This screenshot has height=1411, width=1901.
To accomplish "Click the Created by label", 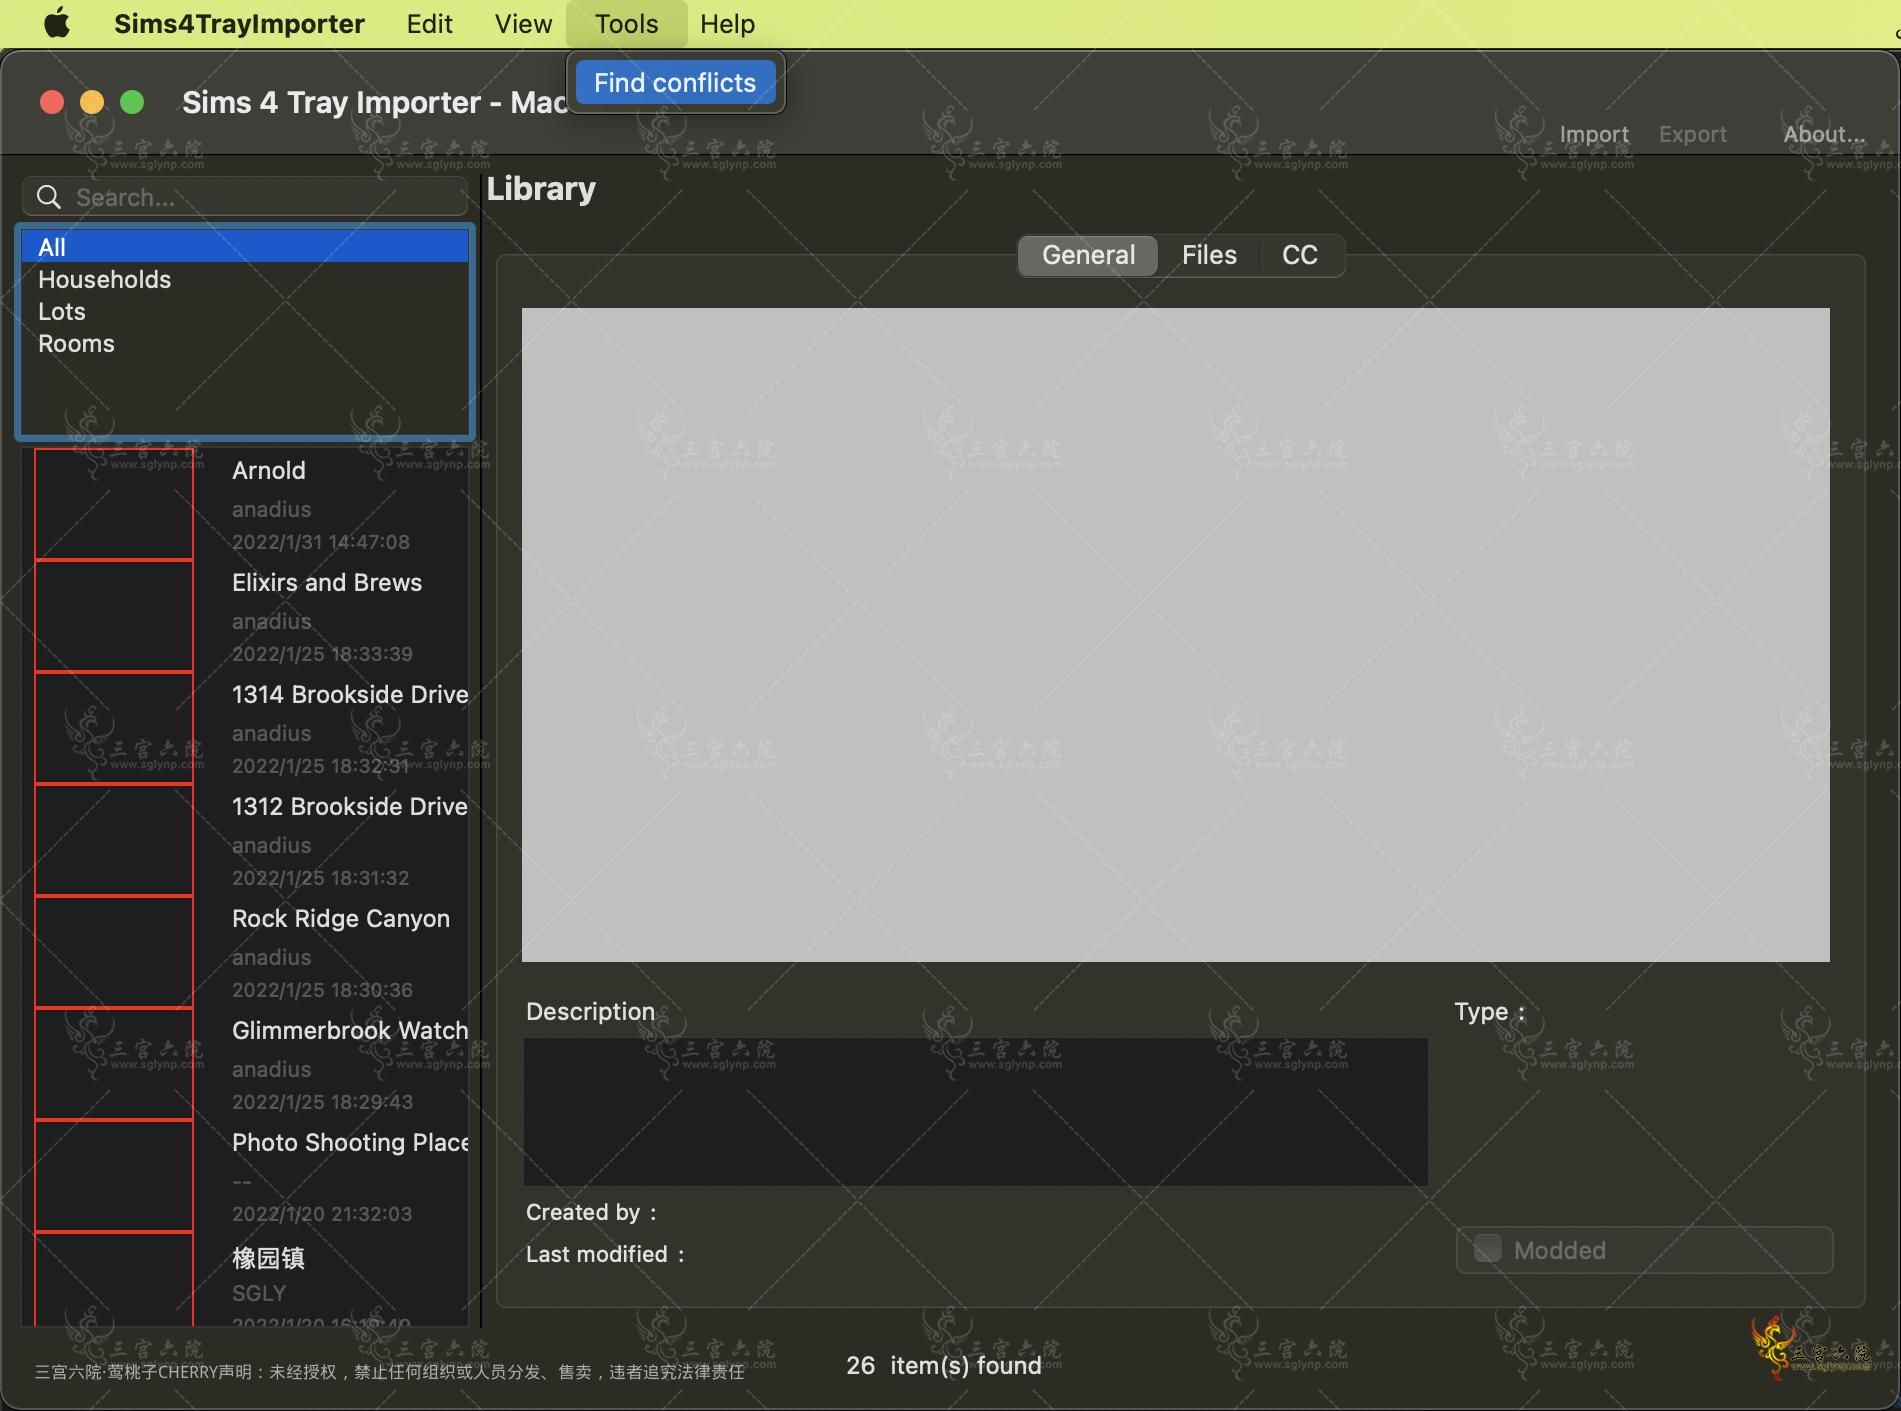I will pyautogui.click(x=591, y=1212).
